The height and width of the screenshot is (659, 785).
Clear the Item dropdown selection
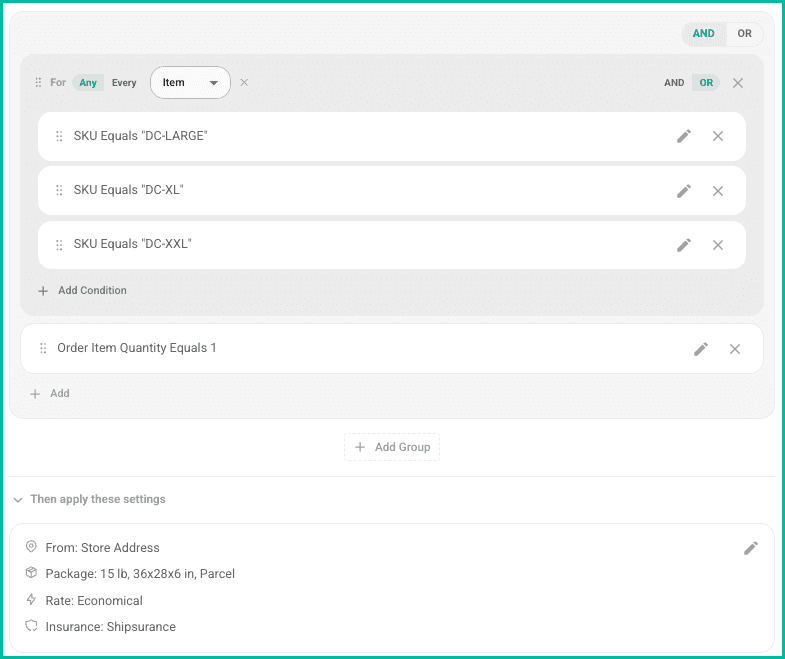(x=244, y=83)
